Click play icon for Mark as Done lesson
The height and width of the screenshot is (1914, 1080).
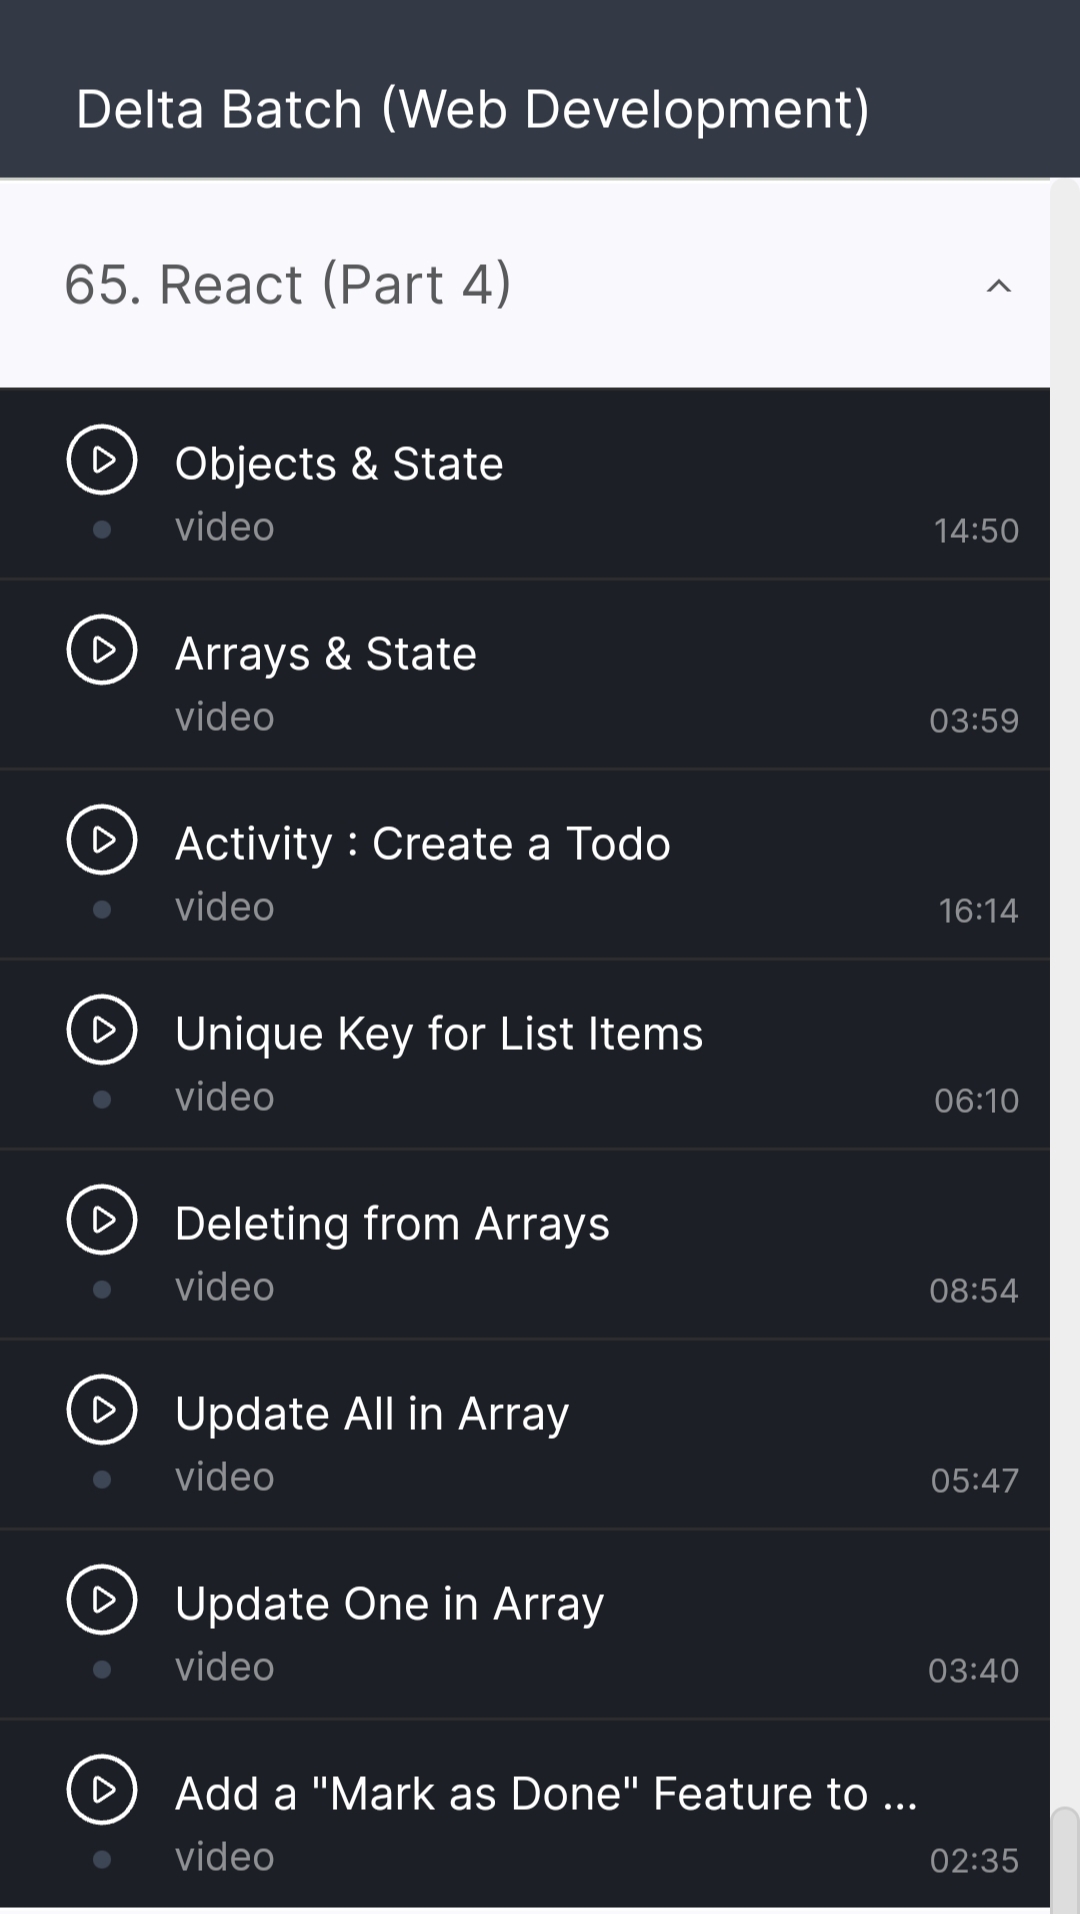pos(101,1790)
